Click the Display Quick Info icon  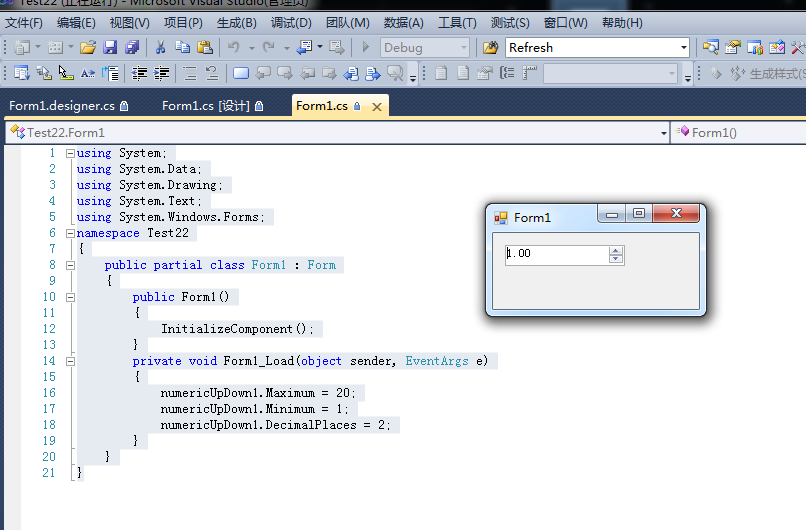tap(66, 74)
